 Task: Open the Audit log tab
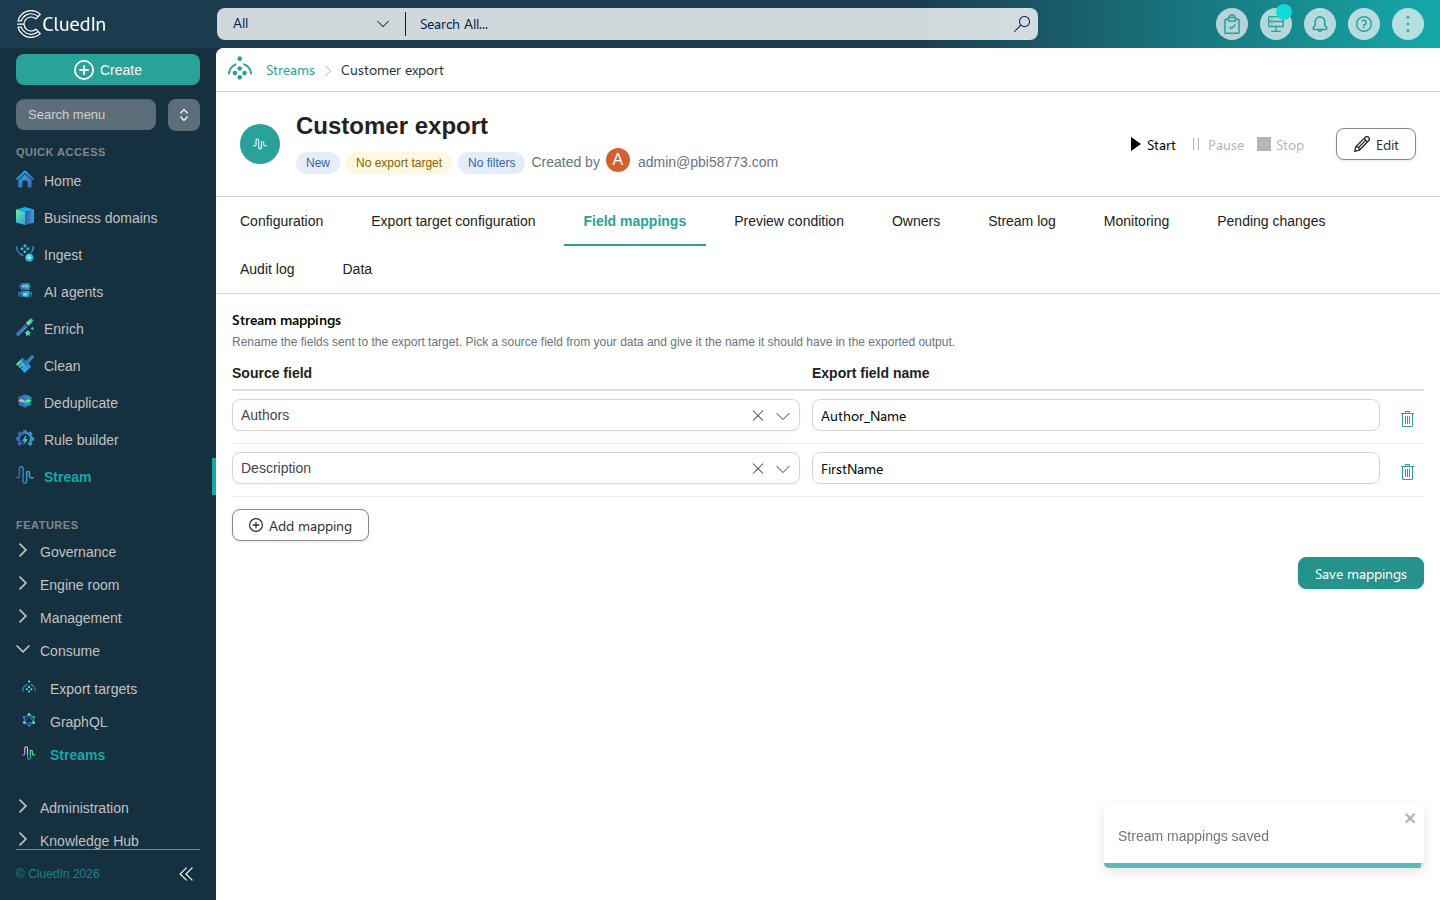coord(267,269)
